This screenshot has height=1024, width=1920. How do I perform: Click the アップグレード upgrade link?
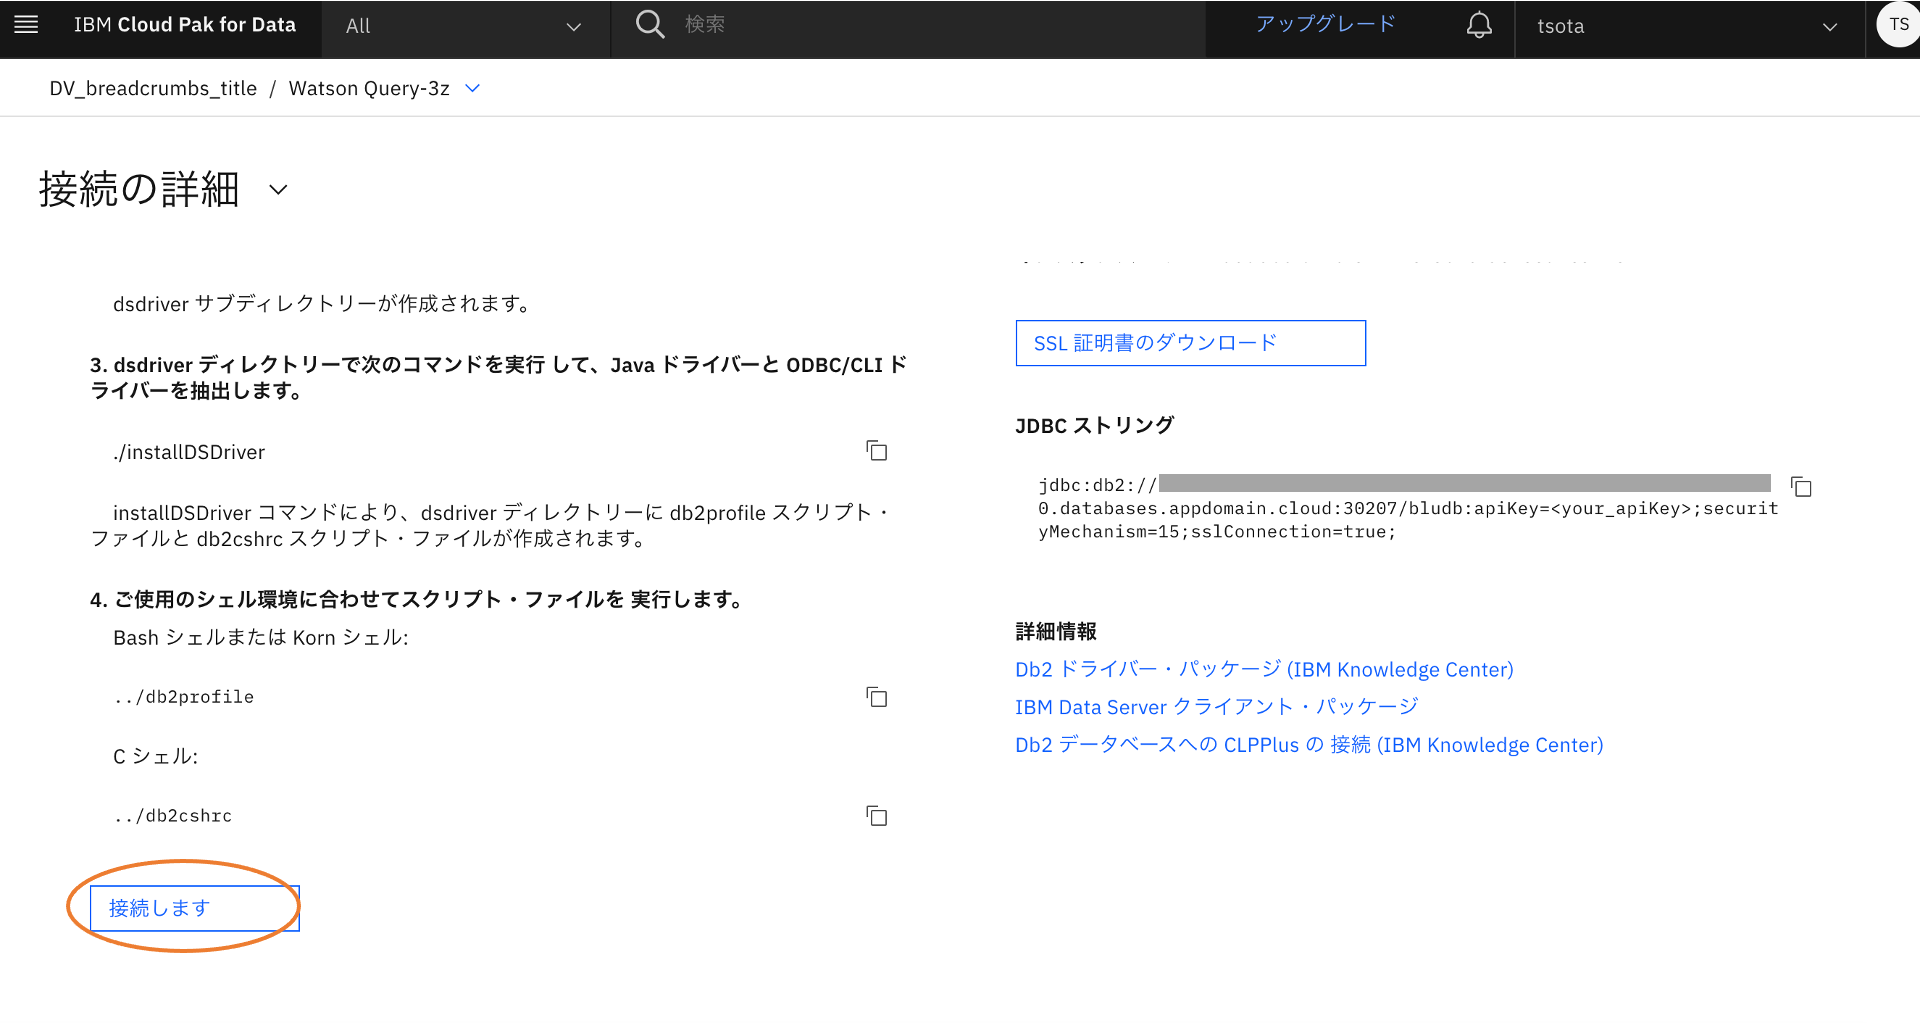point(1325,24)
